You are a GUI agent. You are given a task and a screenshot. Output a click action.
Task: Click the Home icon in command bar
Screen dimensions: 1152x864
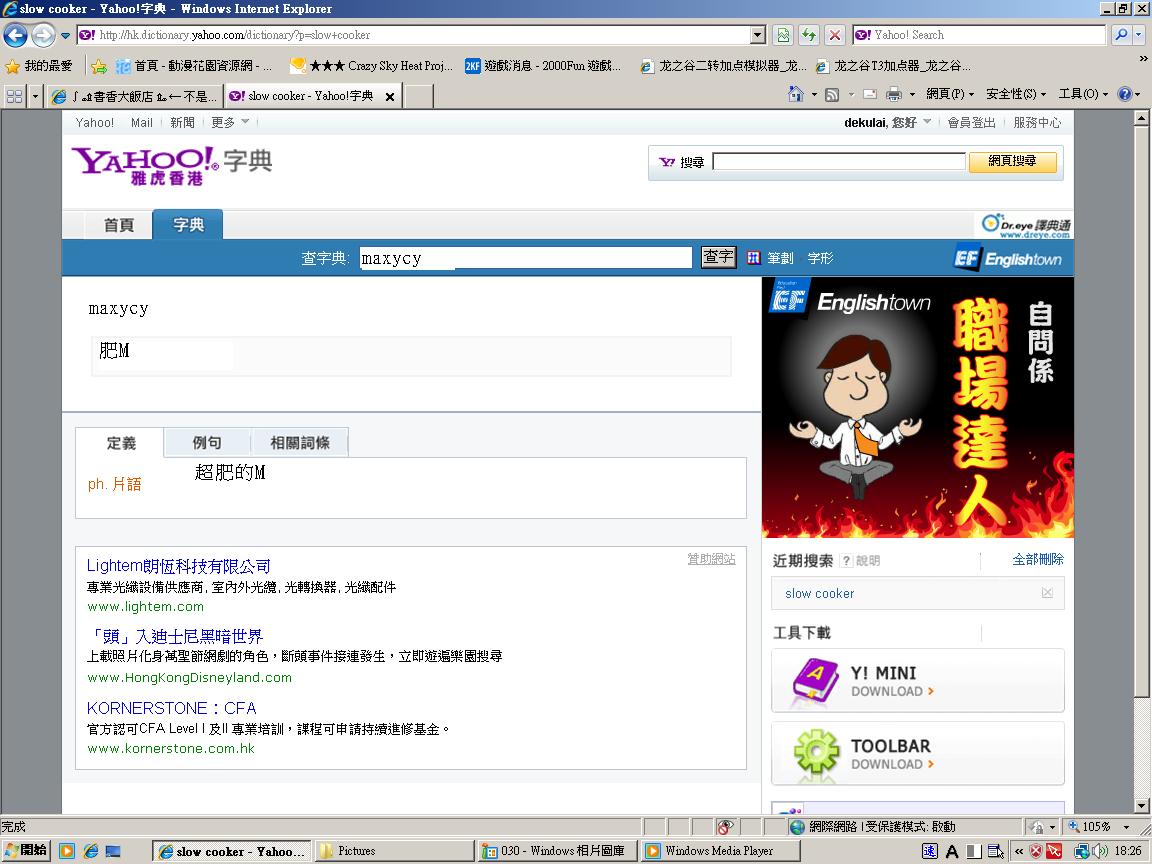pyautogui.click(x=795, y=94)
